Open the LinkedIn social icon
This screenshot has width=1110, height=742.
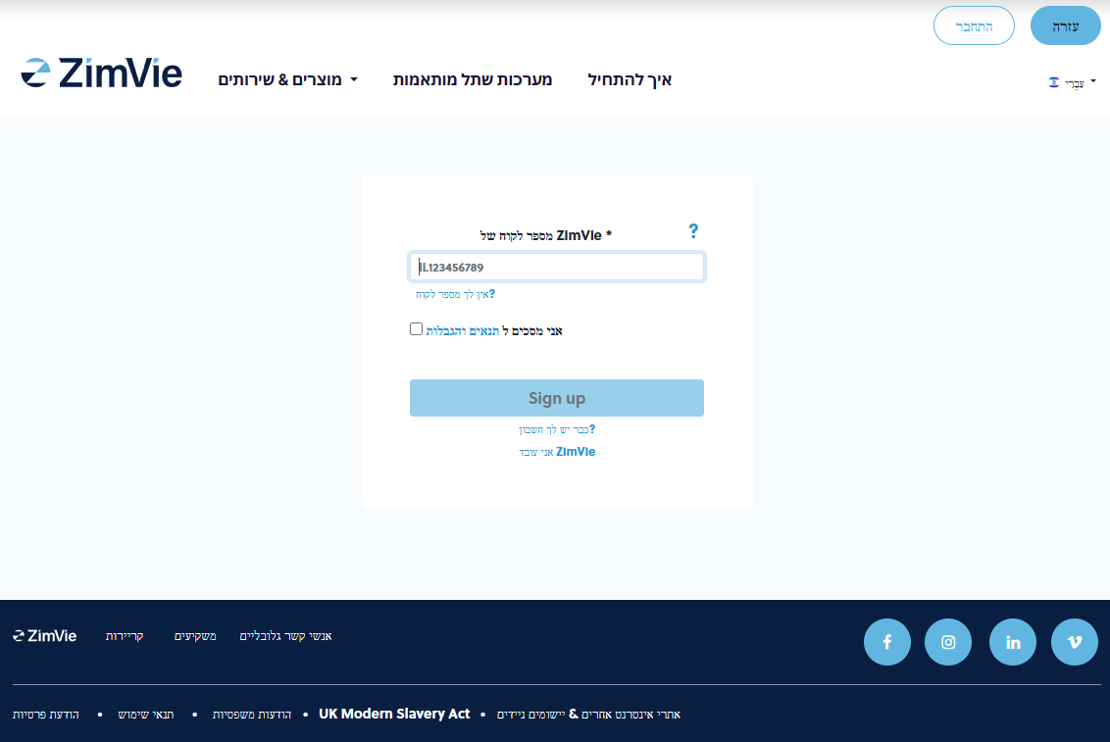(x=1013, y=642)
